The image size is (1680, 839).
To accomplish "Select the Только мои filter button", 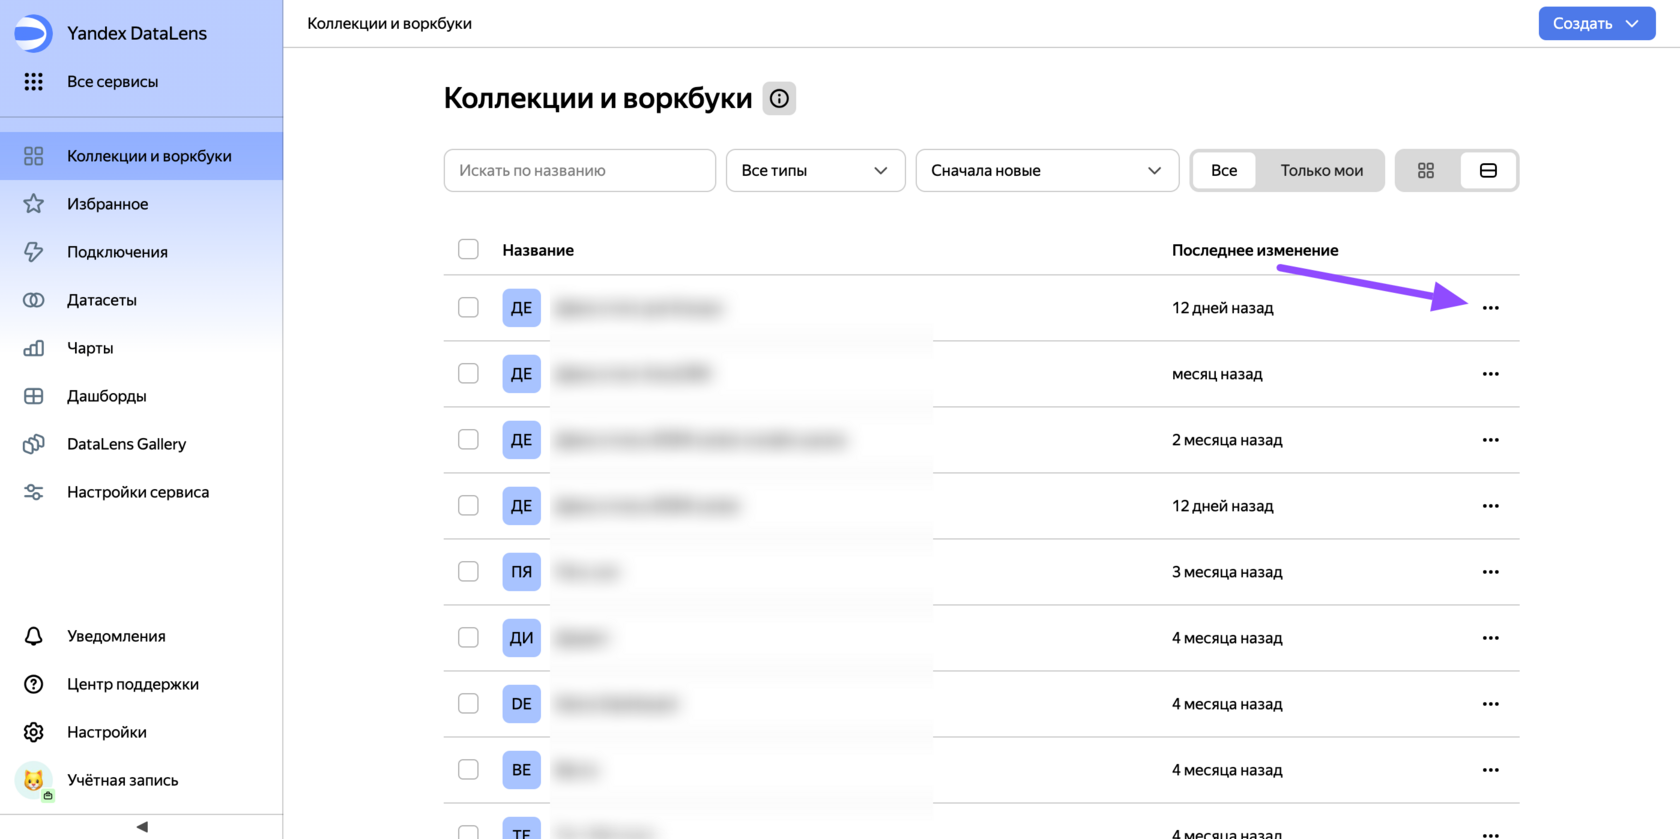I will coord(1321,170).
